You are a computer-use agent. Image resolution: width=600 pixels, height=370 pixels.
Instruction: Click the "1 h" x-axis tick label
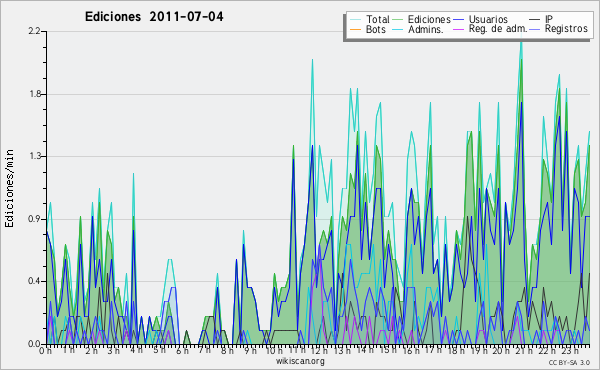point(68,351)
